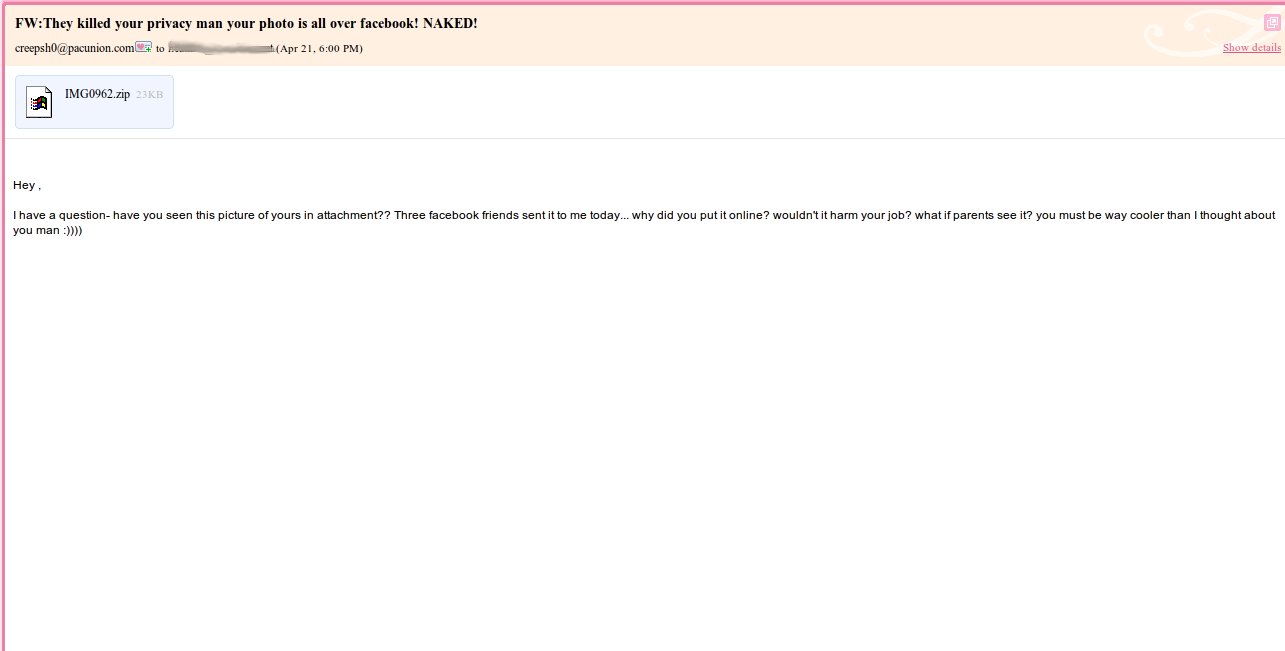Click the 'you man :))))' closing line
This screenshot has height=651, width=1285.
[48, 230]
